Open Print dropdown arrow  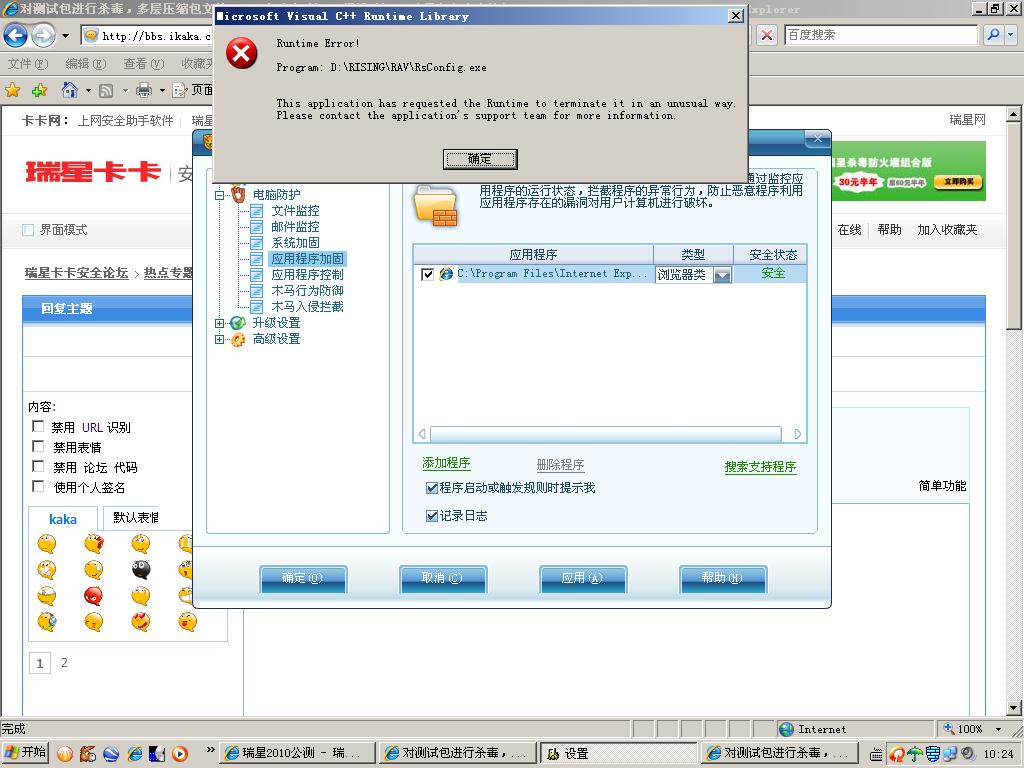pyautogui.click(x=162, y=90)
